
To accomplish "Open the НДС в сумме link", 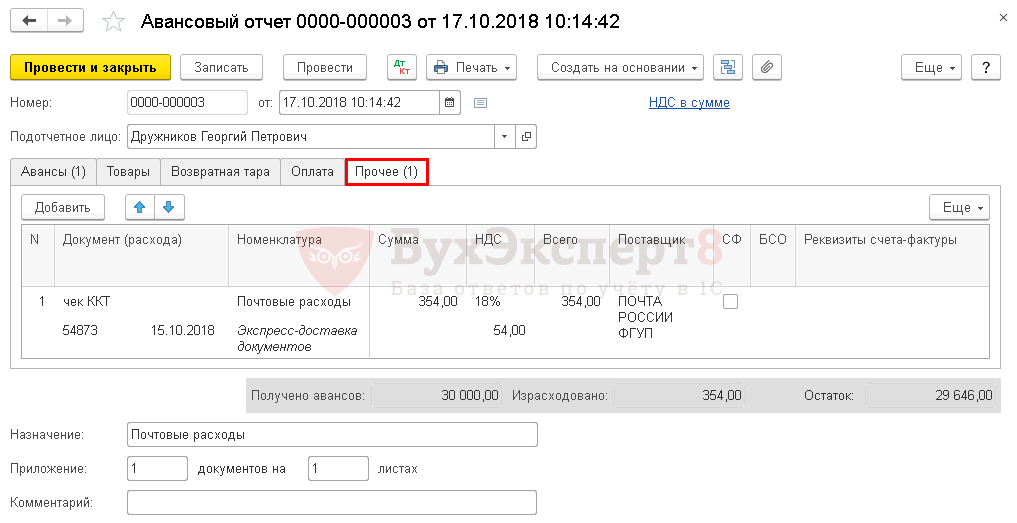I will click(689, 103).
